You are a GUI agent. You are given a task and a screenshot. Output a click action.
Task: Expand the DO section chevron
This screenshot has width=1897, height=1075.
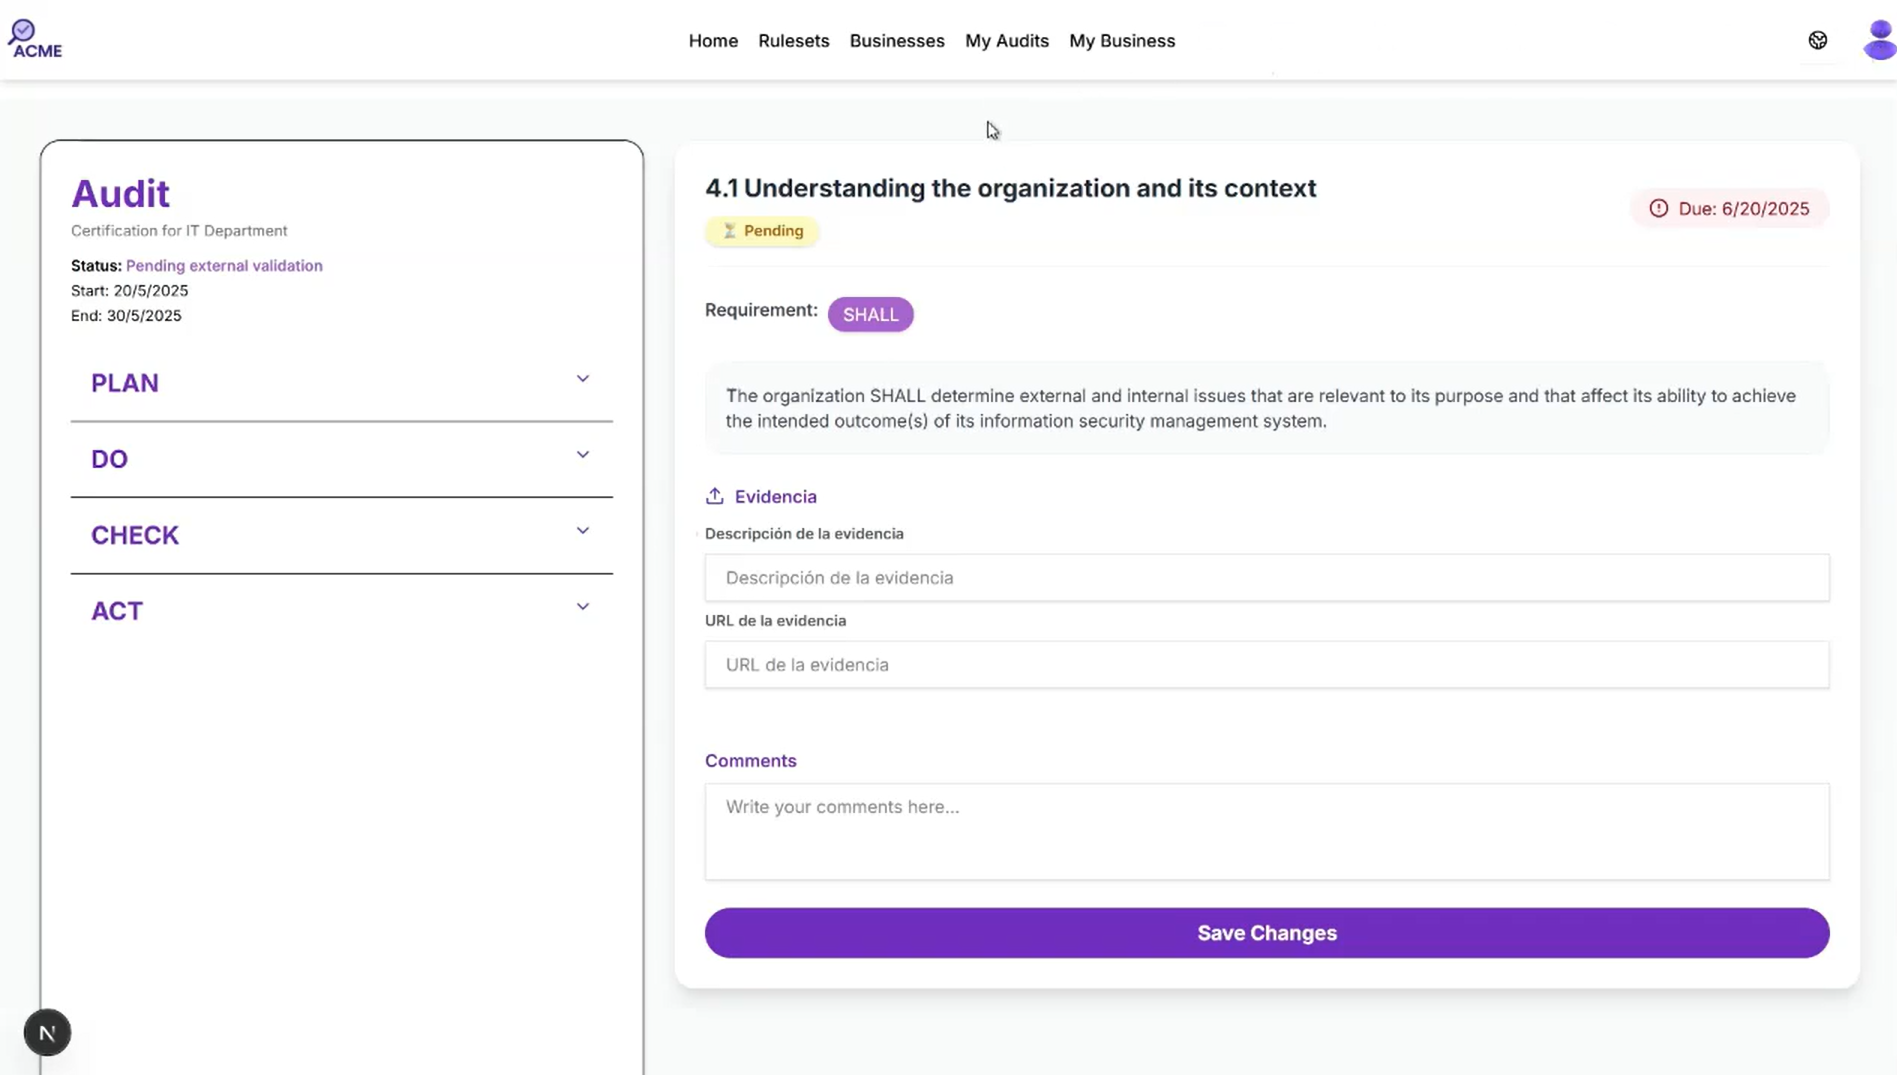[582, 455]
